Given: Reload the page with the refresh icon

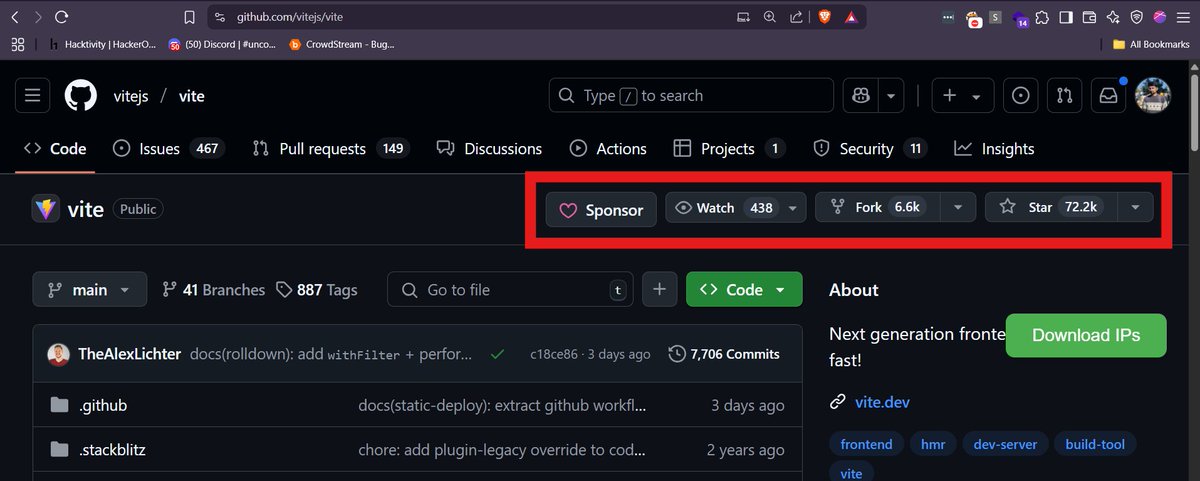Looking at the screenshot, I should 62,17.
